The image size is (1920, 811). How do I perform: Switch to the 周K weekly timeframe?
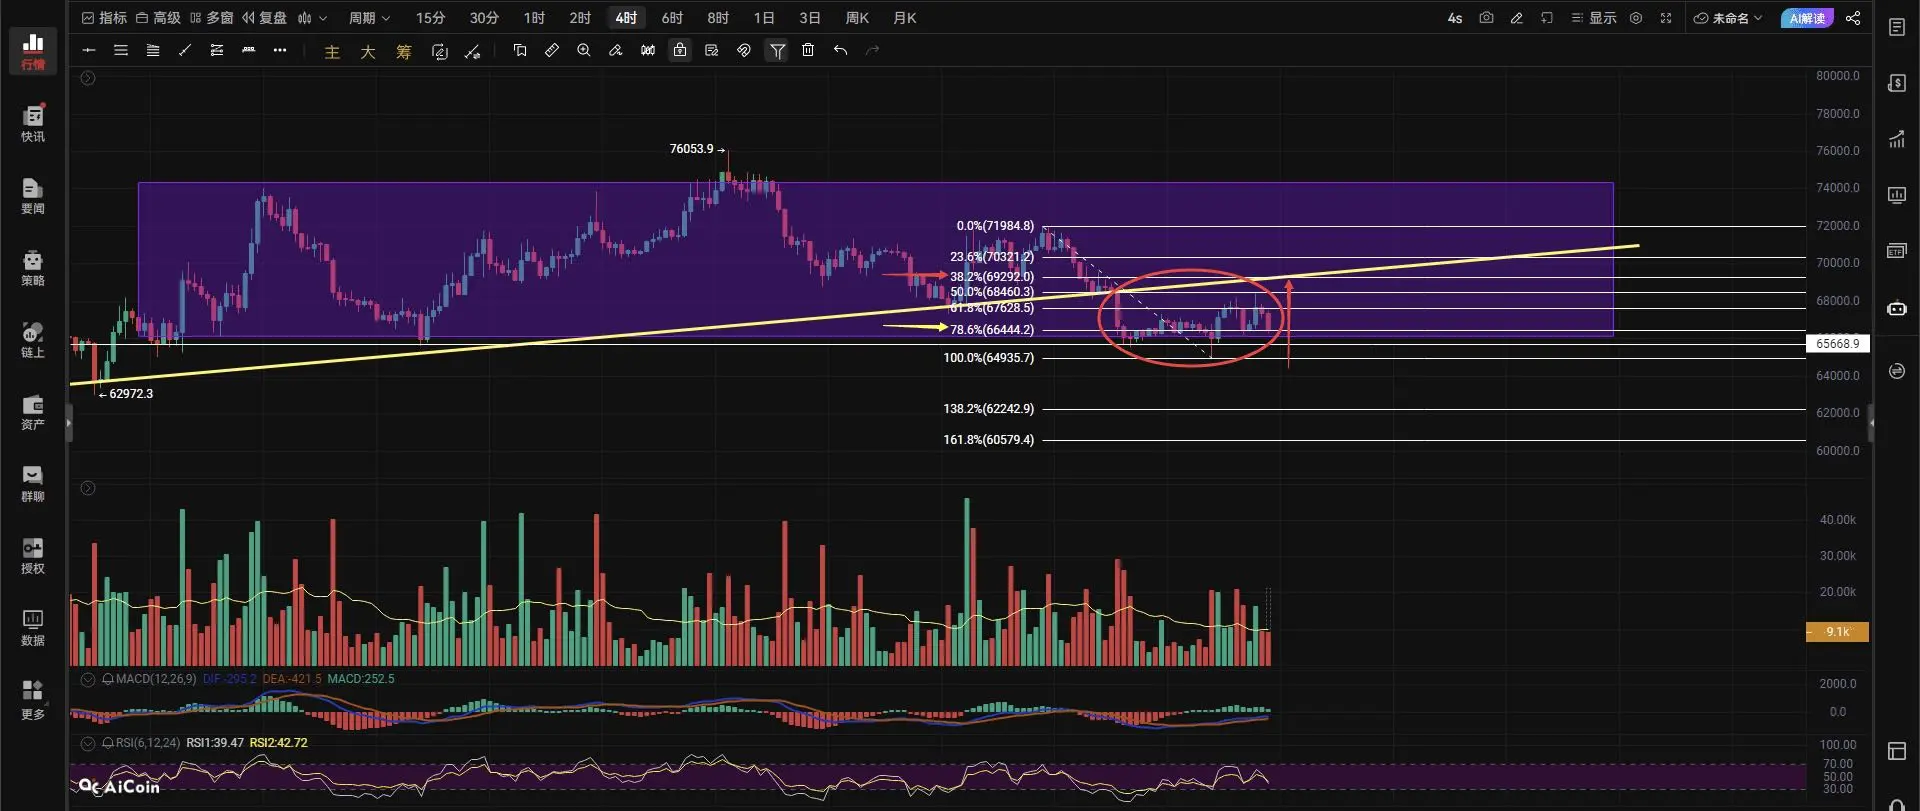coord(857,18)
